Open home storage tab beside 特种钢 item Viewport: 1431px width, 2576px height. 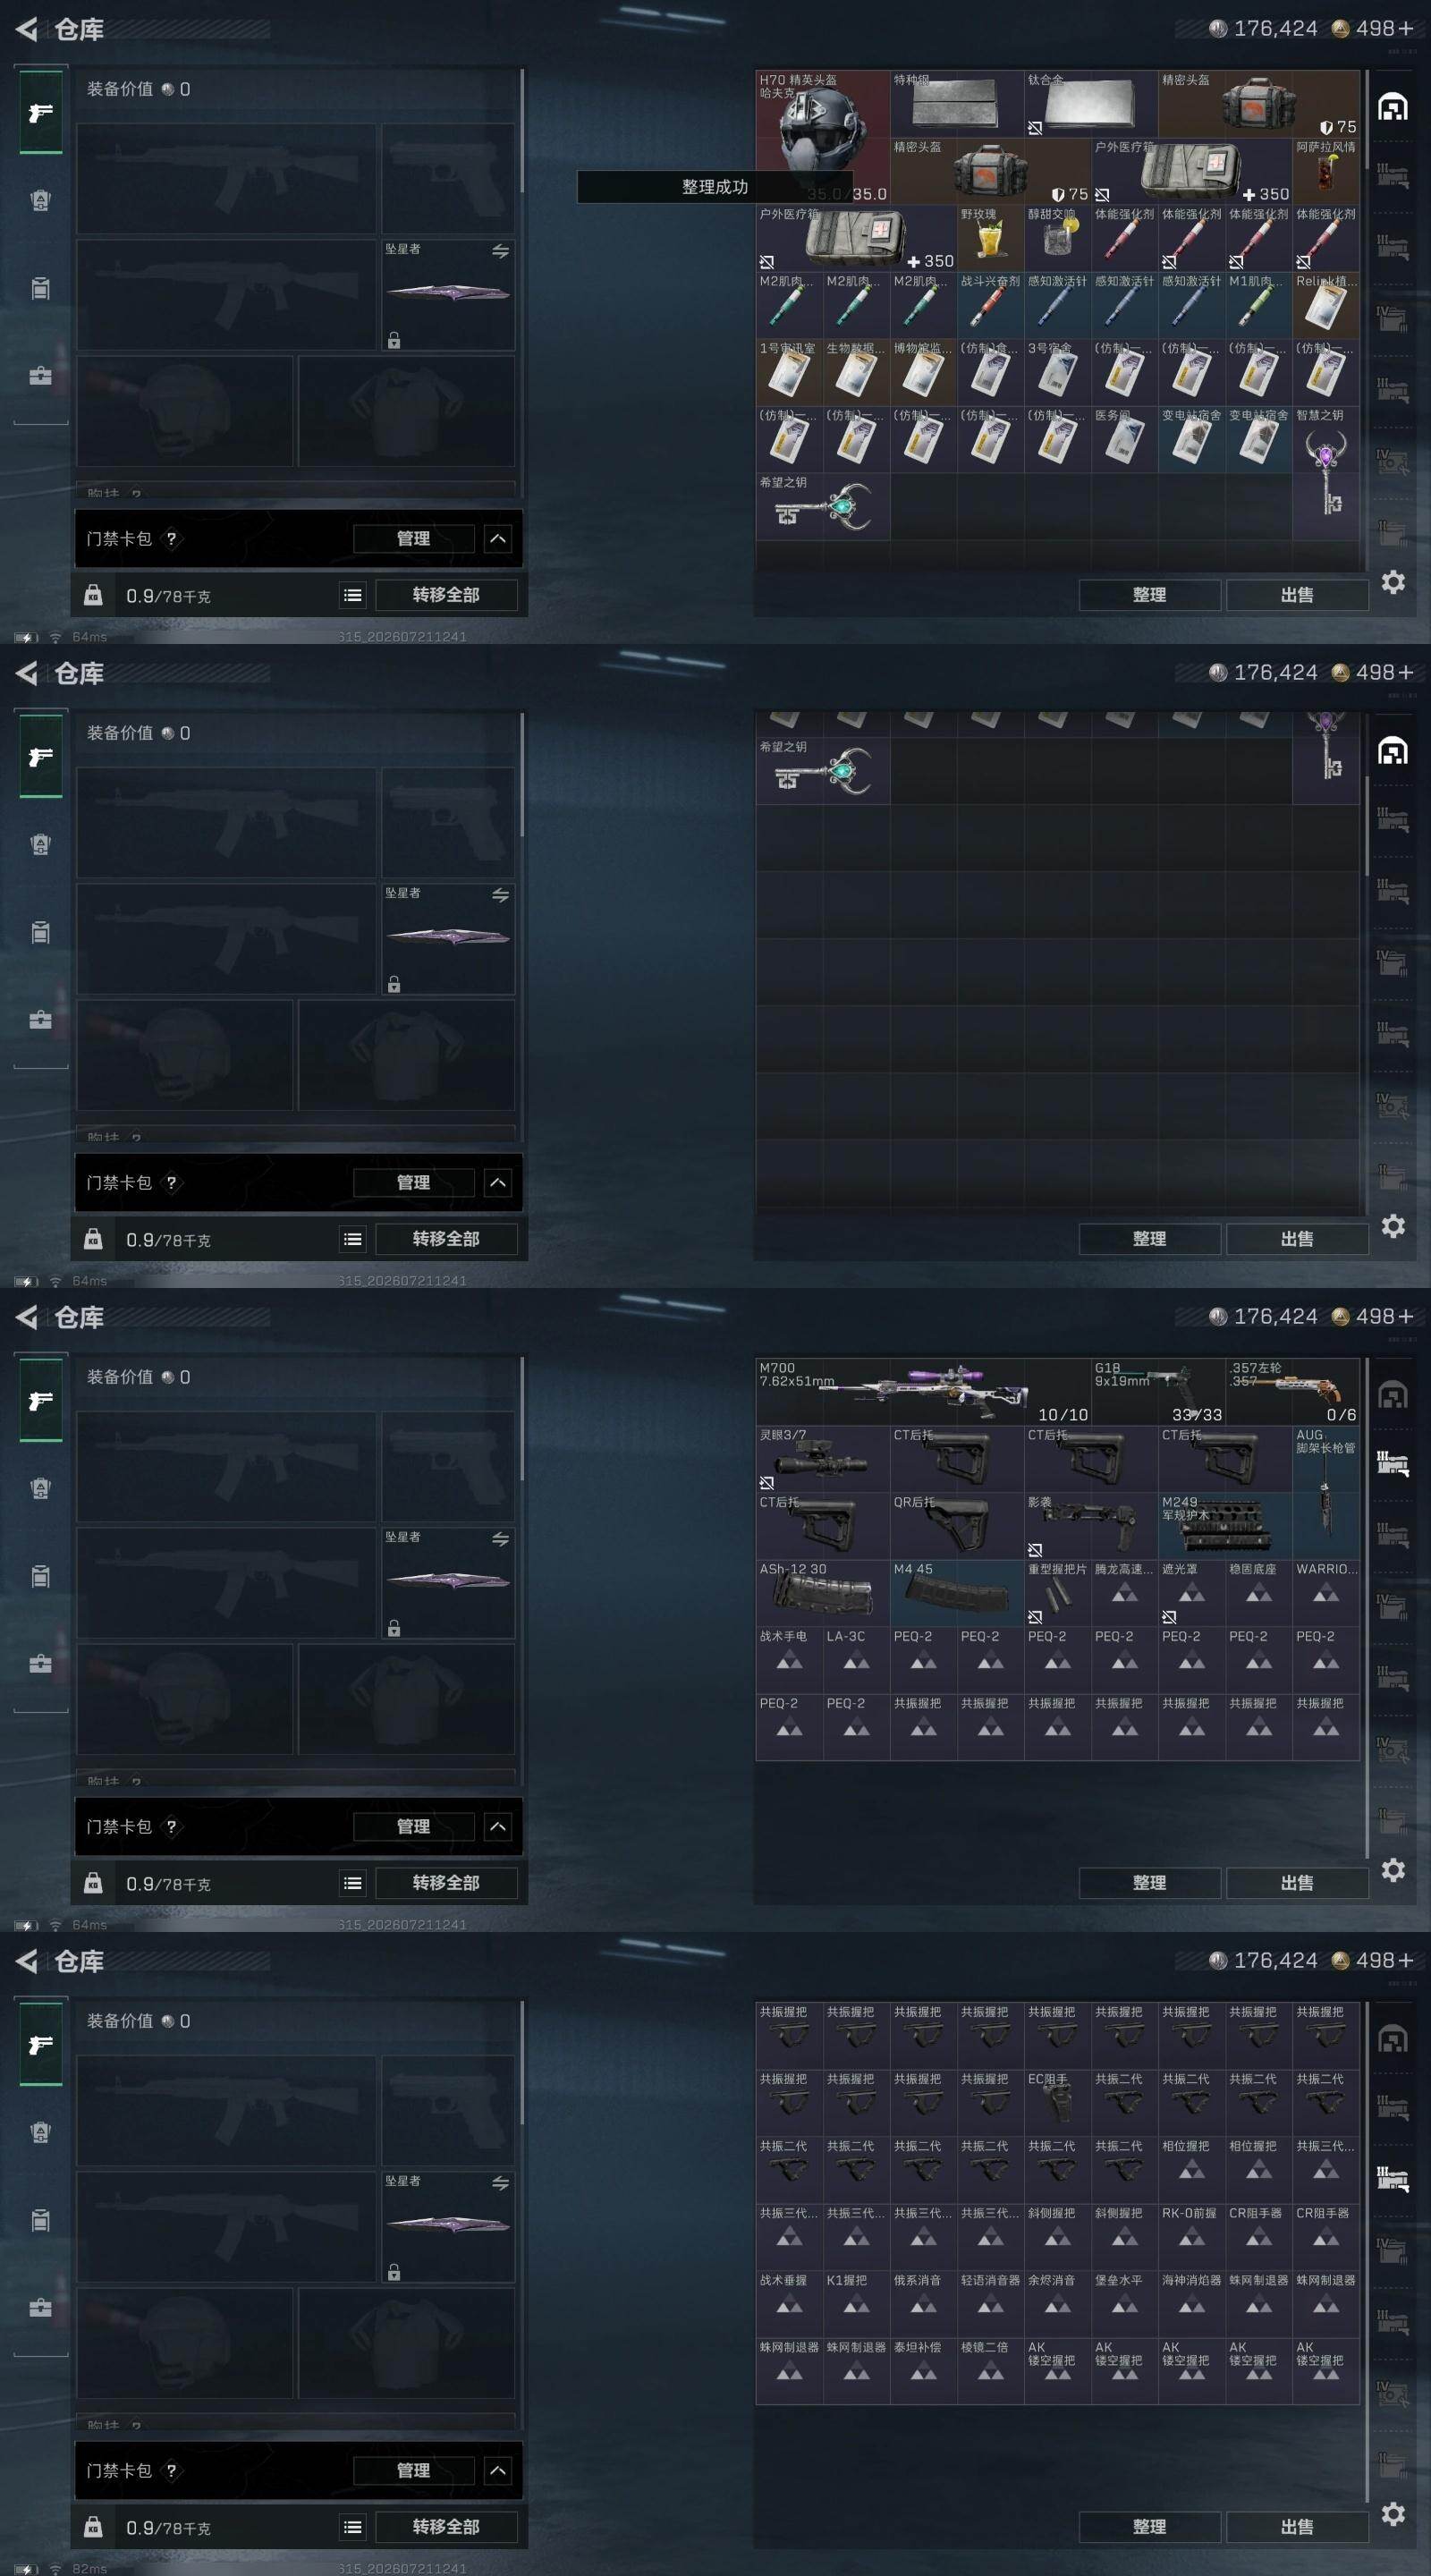point(1393,107)
